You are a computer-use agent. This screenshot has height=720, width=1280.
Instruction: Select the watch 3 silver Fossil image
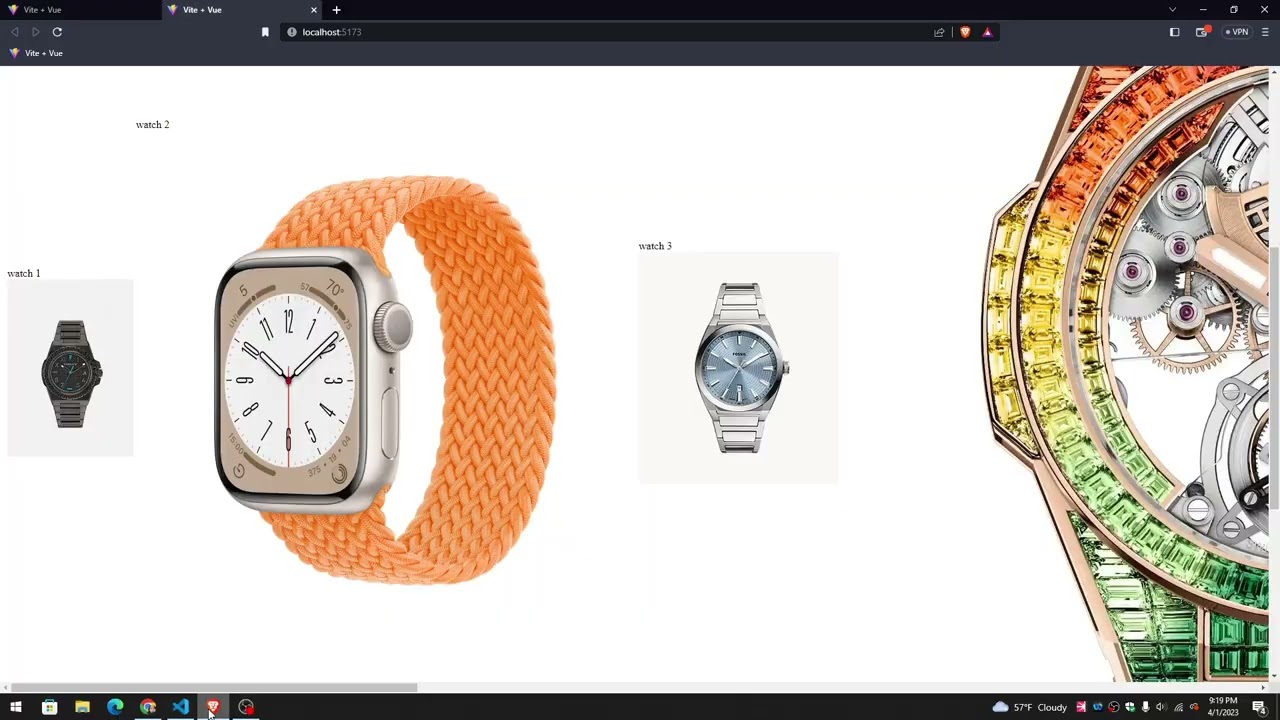point(738,368)
